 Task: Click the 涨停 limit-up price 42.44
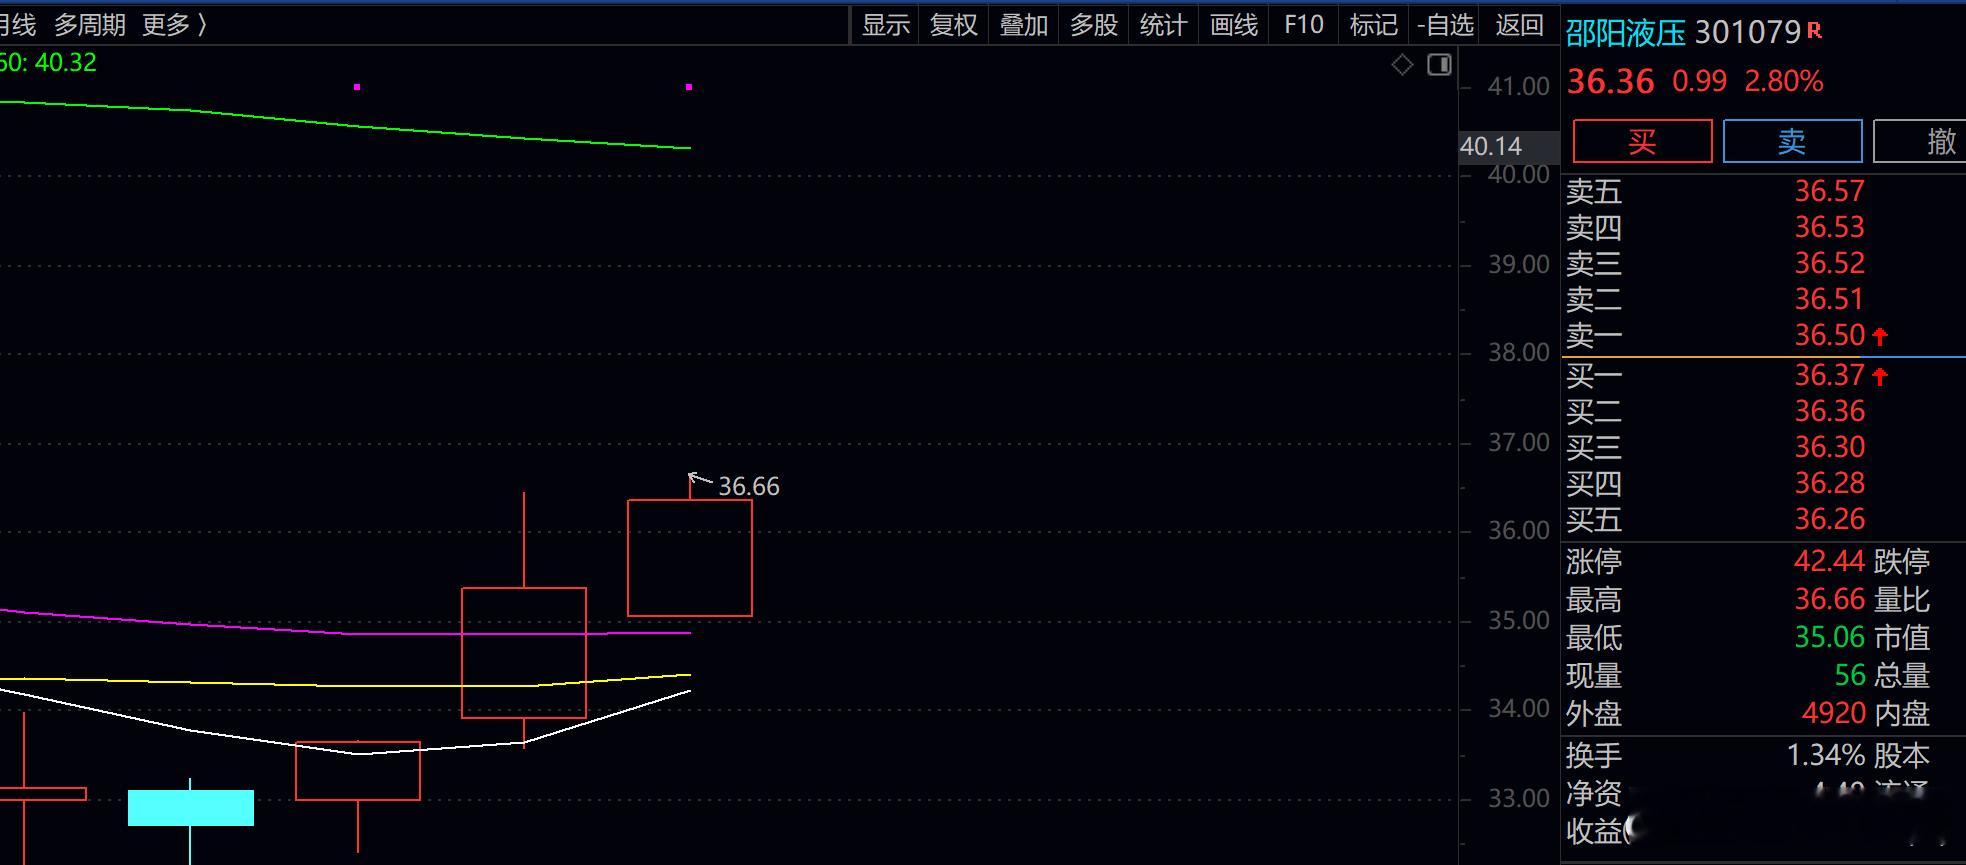click(1829, 561)
